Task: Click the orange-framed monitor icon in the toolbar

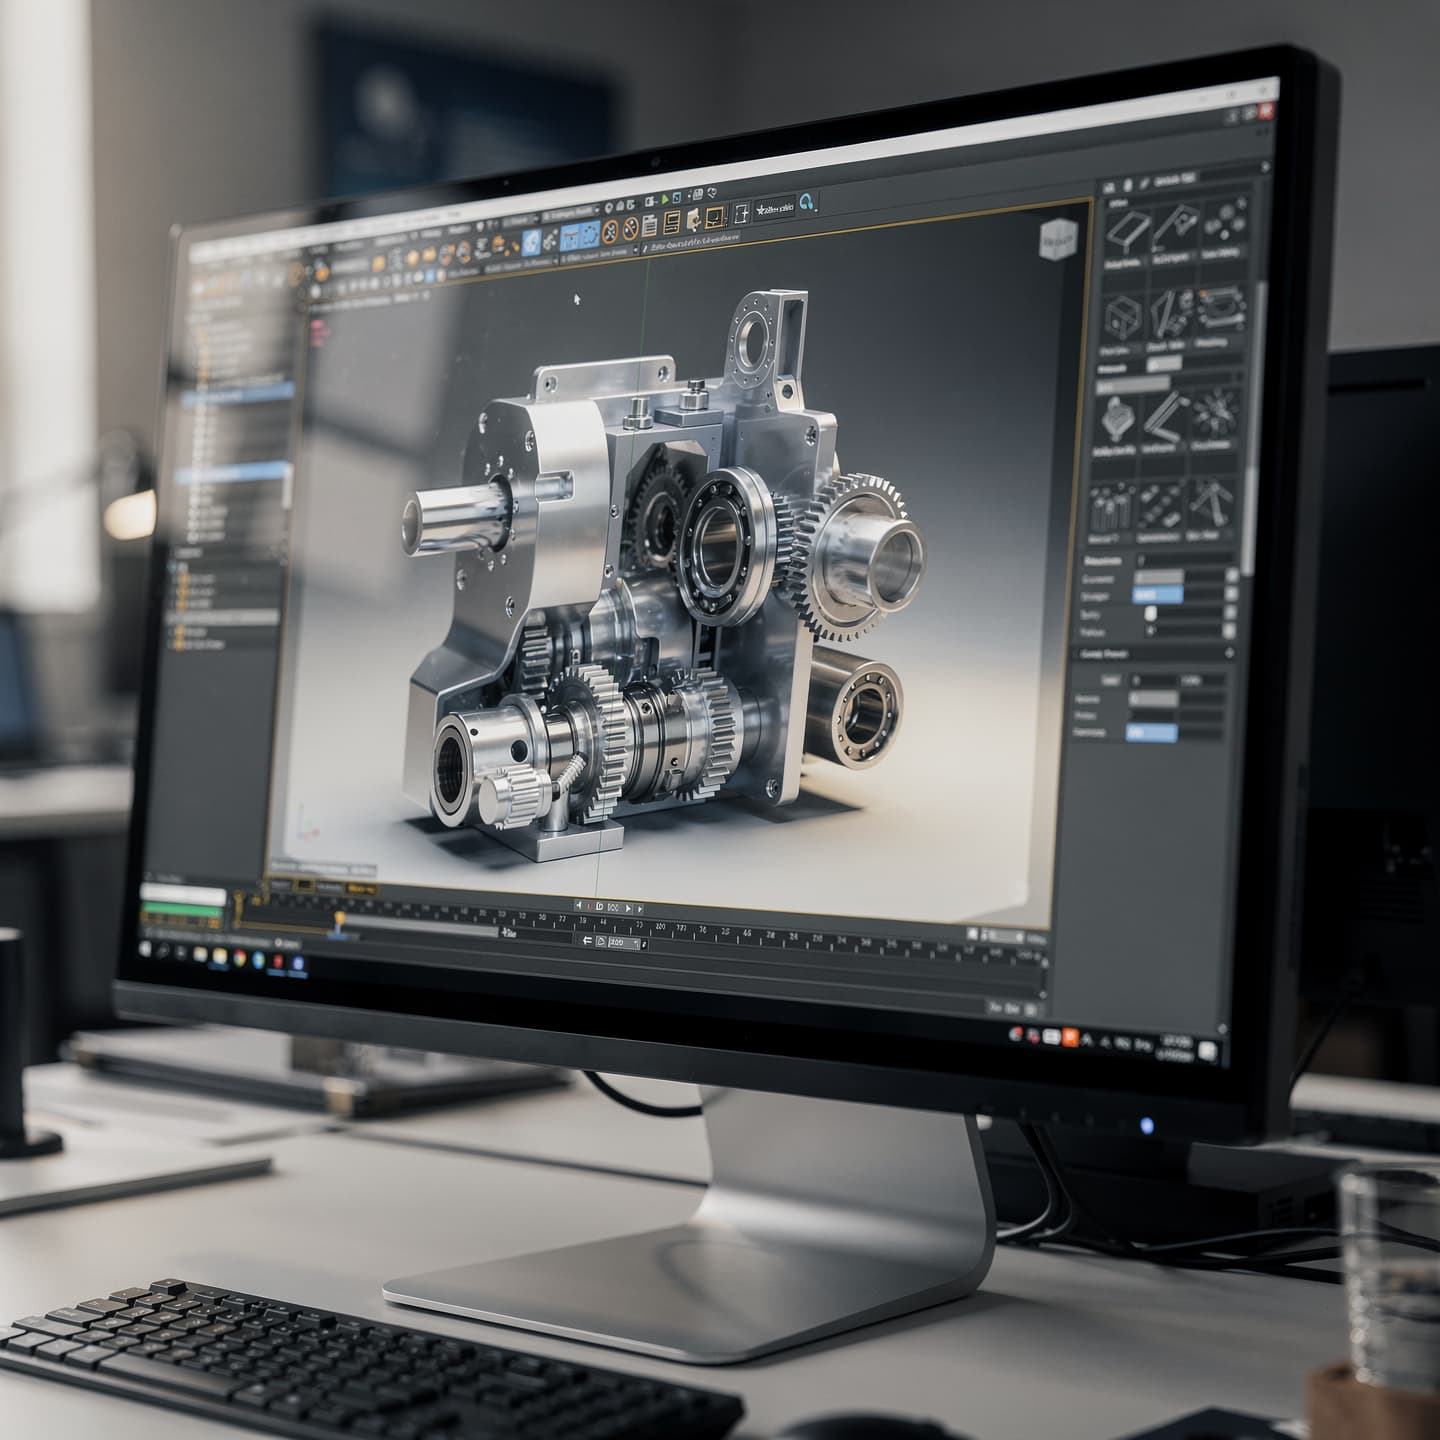Action: pos(714,218)
